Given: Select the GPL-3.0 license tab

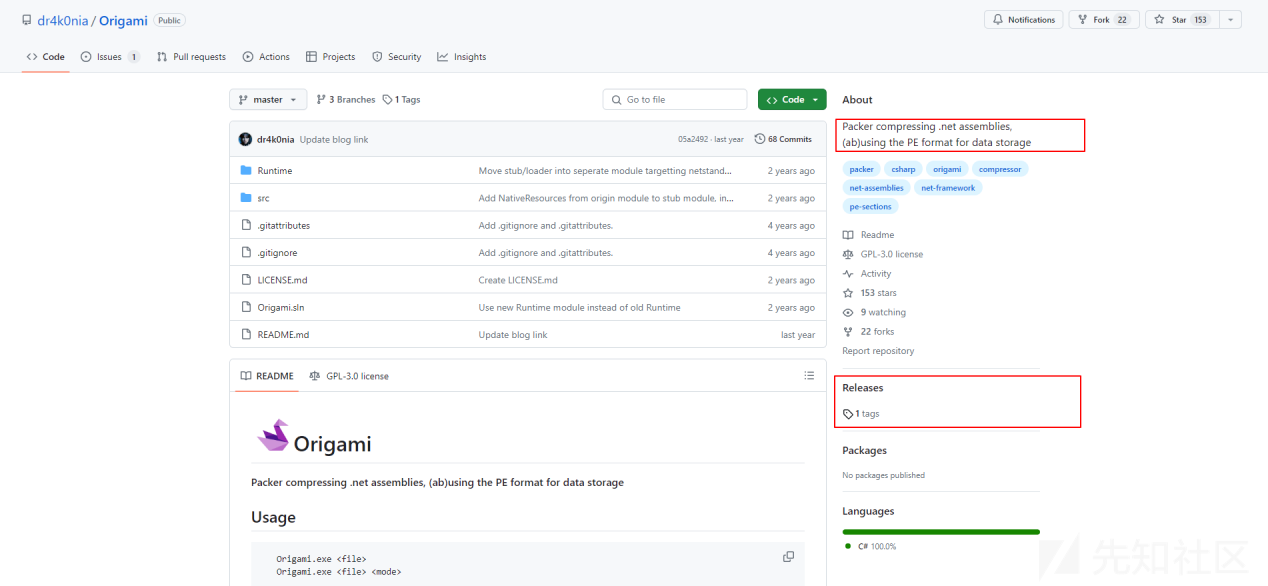Looking at the screenshot, I should pyautogui.click(x=349, y=376).
